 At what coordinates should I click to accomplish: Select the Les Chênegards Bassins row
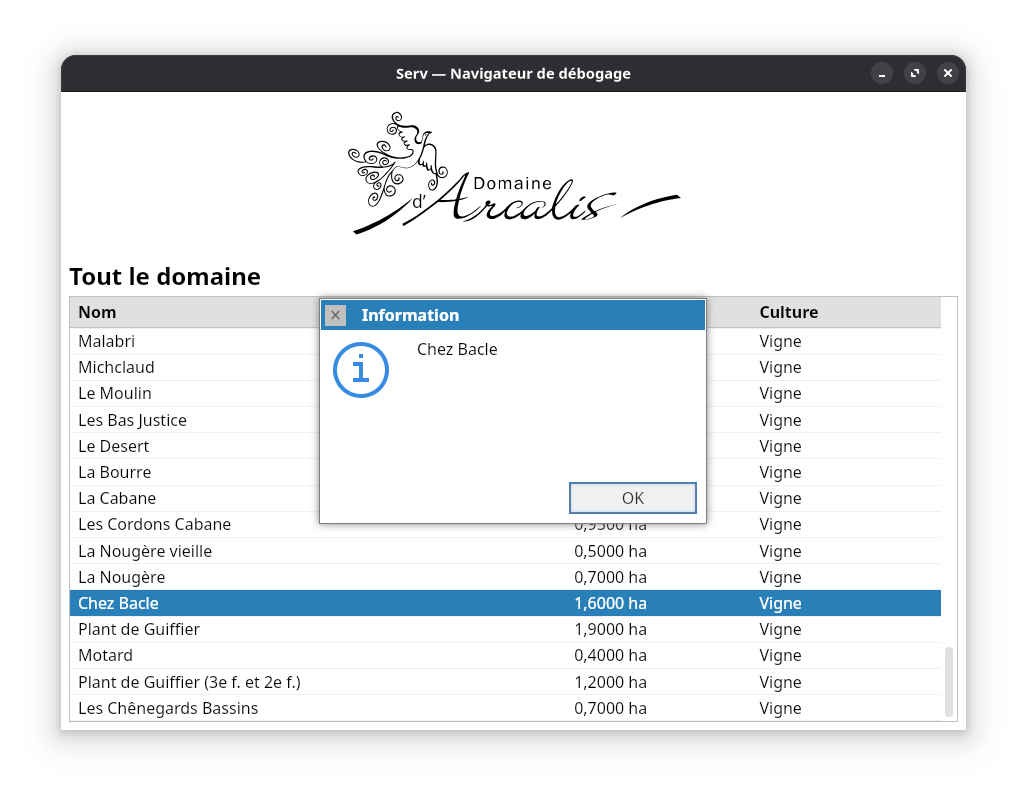[x=505, y=708]
